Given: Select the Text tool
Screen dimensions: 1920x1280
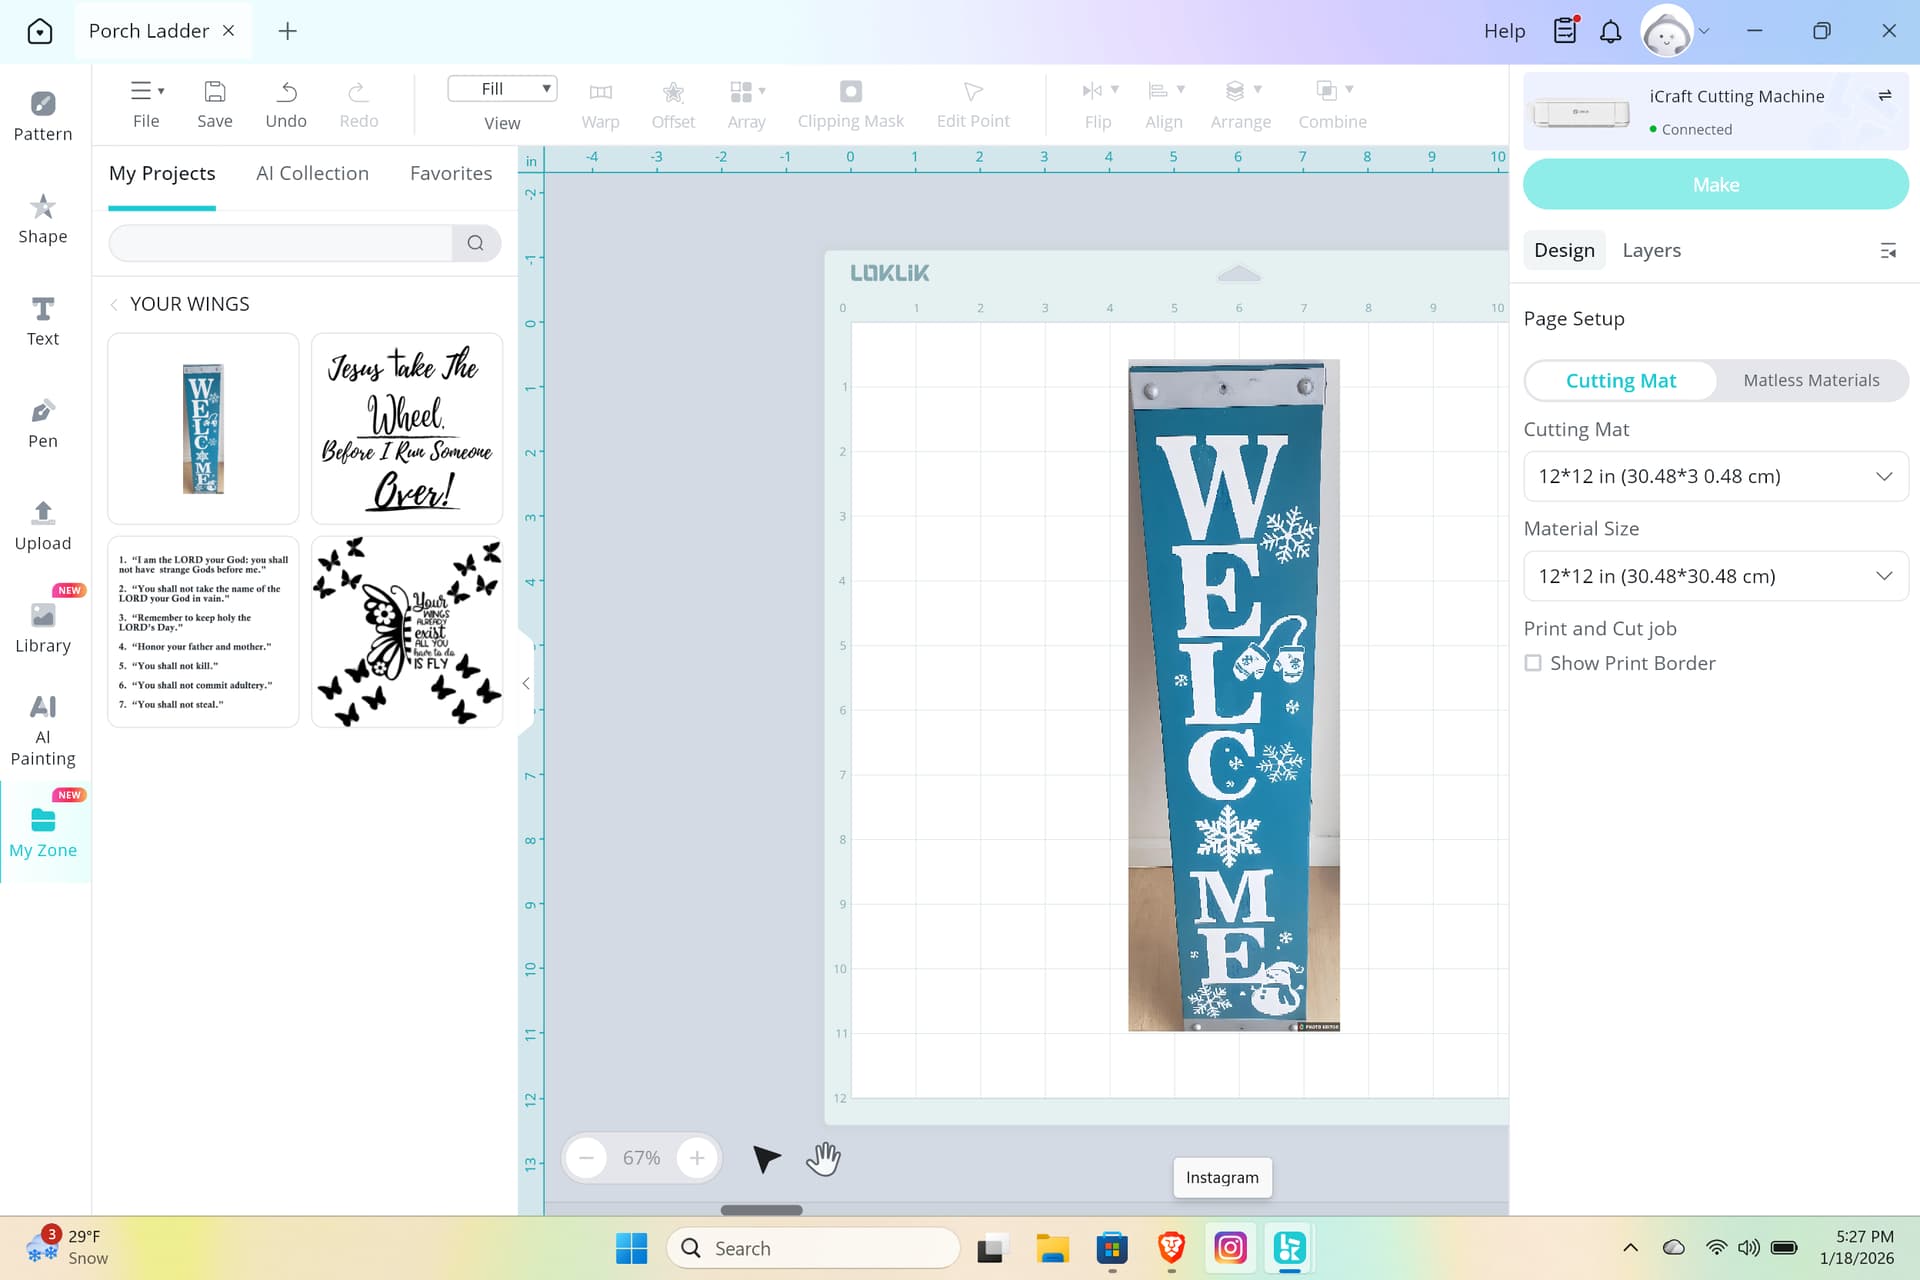Looking at the screenshot, I should click(x=42, y=321).
